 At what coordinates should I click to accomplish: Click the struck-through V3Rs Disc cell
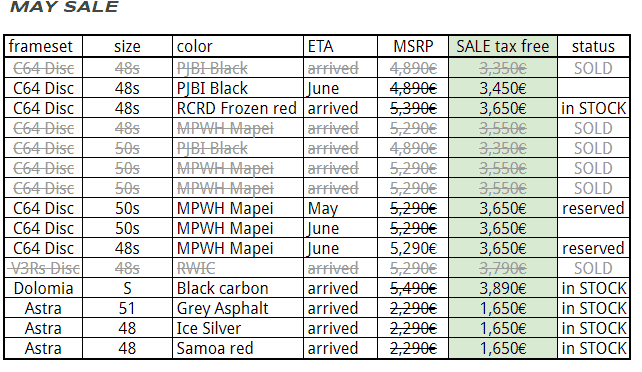[x=44, y=268]
